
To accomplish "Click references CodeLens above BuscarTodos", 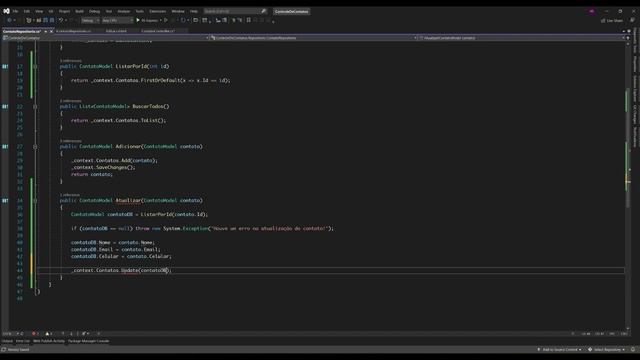I will click(x=71, y=101).
